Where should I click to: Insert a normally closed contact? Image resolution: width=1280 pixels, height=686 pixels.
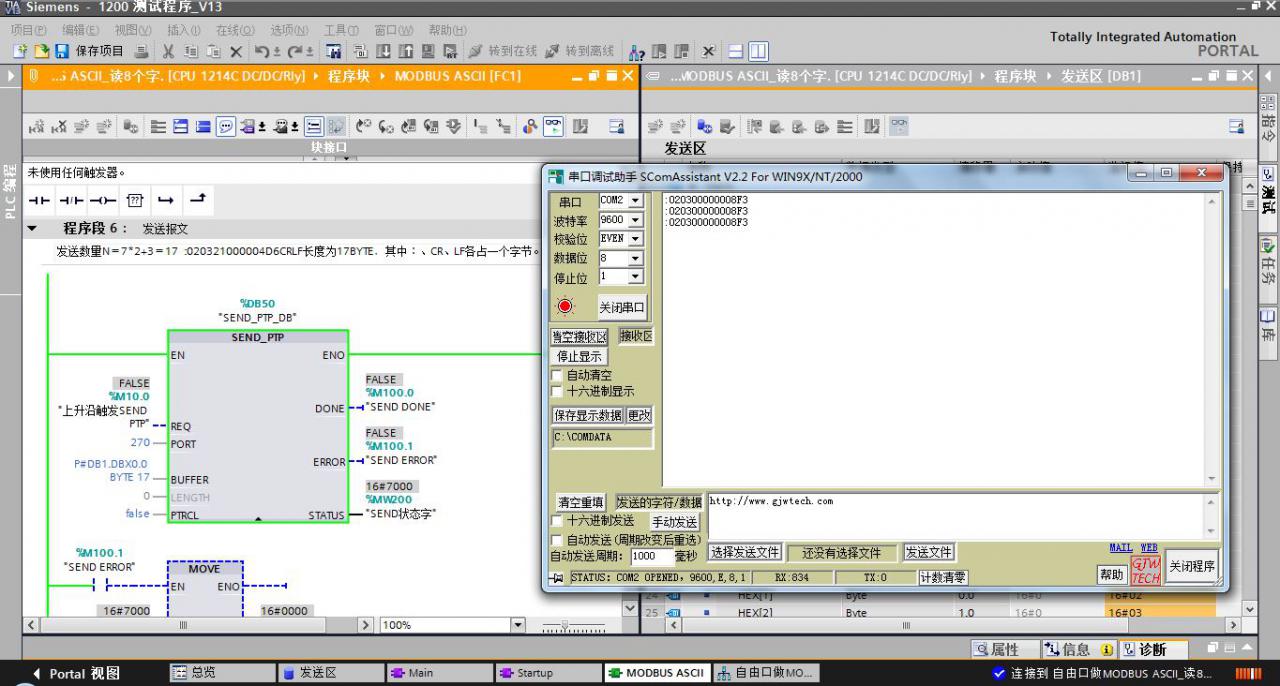point(71,200)
